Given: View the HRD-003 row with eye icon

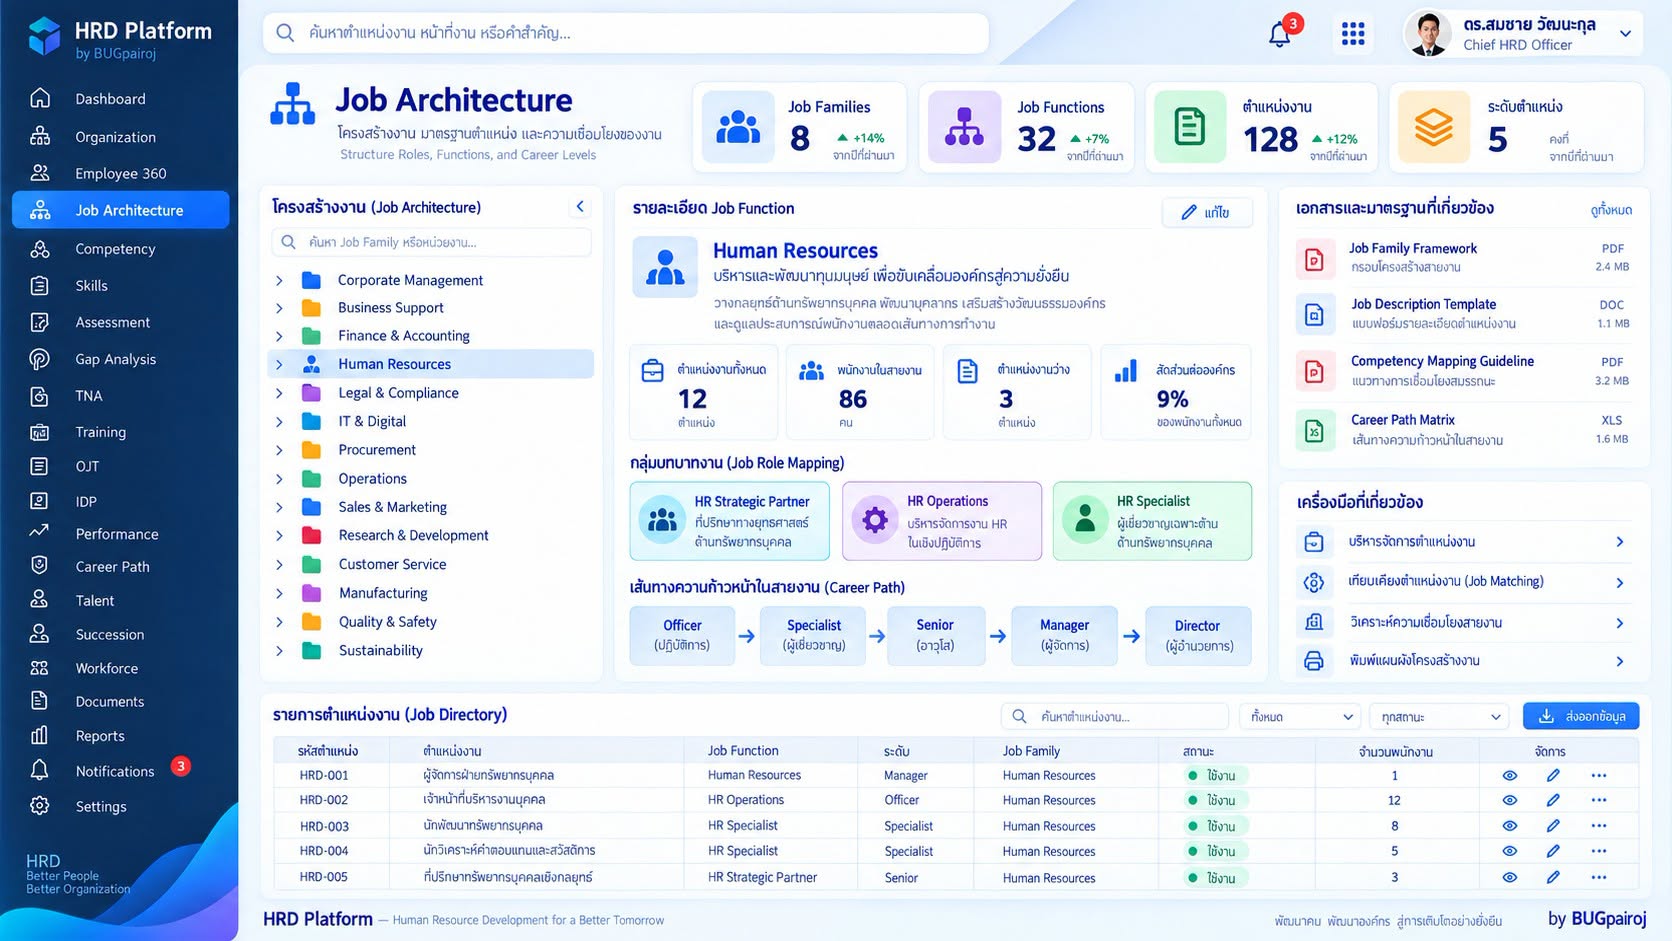Looking at the screenshot, I should (x=1510, y=826).
